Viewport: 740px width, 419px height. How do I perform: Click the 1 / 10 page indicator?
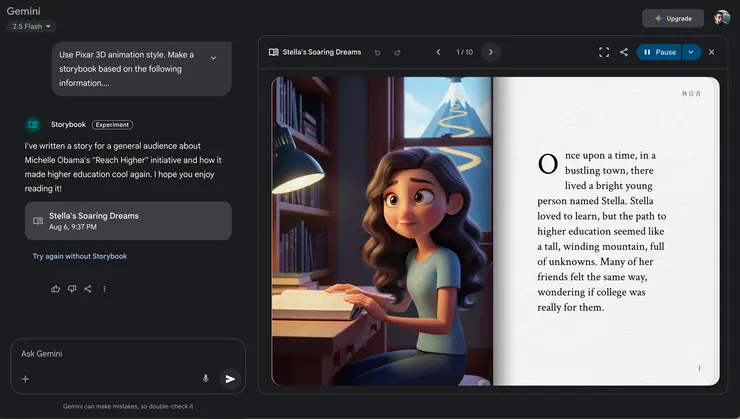(464, 52)
